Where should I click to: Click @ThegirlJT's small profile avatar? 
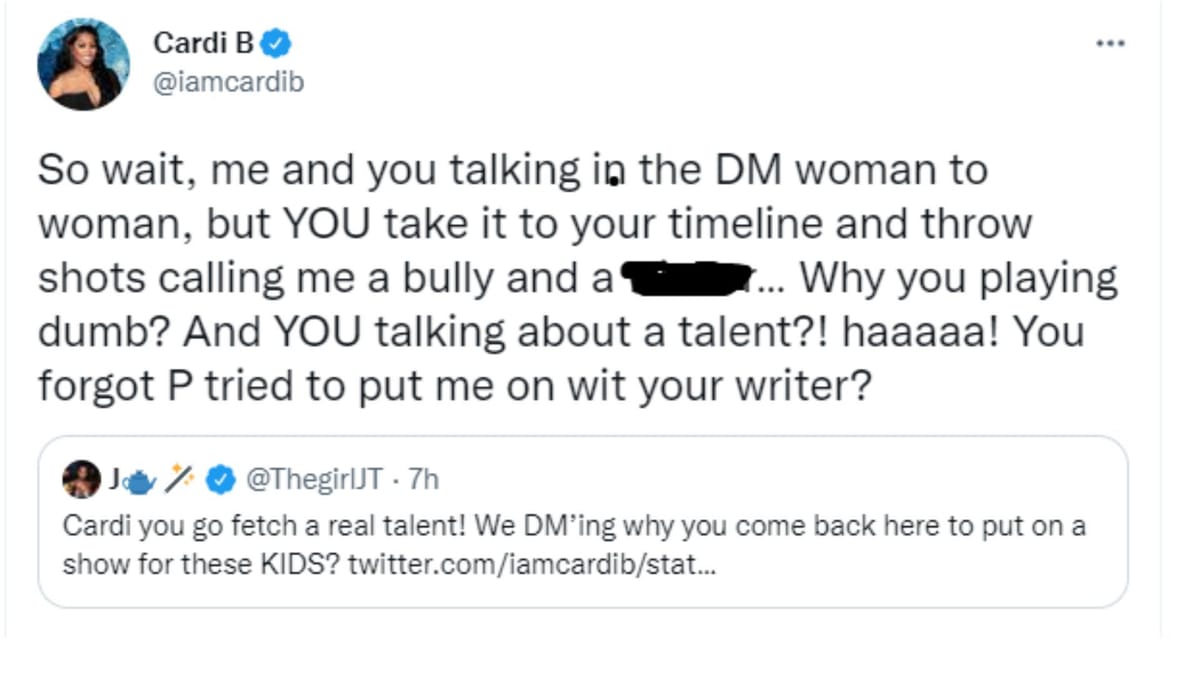pos(80,480)
